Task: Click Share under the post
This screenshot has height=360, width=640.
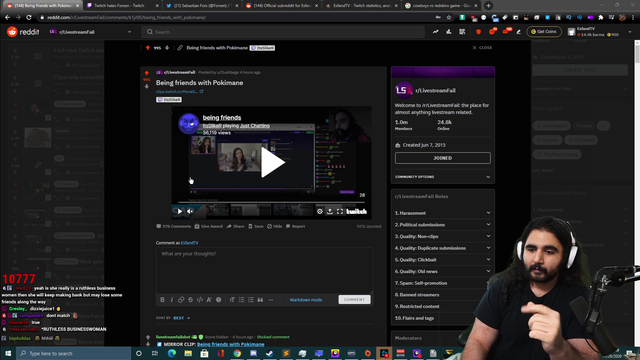Action: (236, 226)
